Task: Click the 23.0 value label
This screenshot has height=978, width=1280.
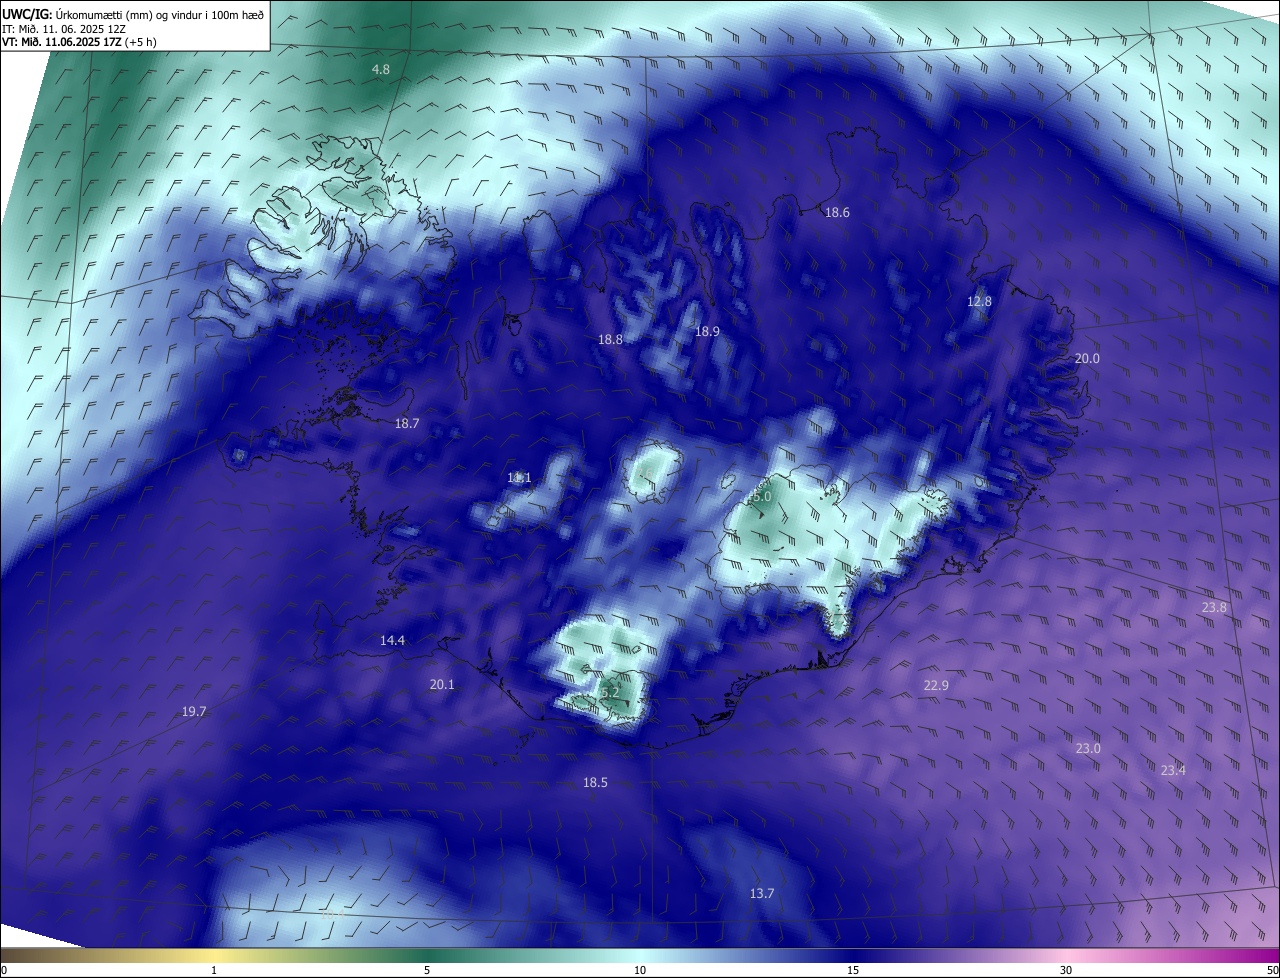Action: tap(1088, 749)
